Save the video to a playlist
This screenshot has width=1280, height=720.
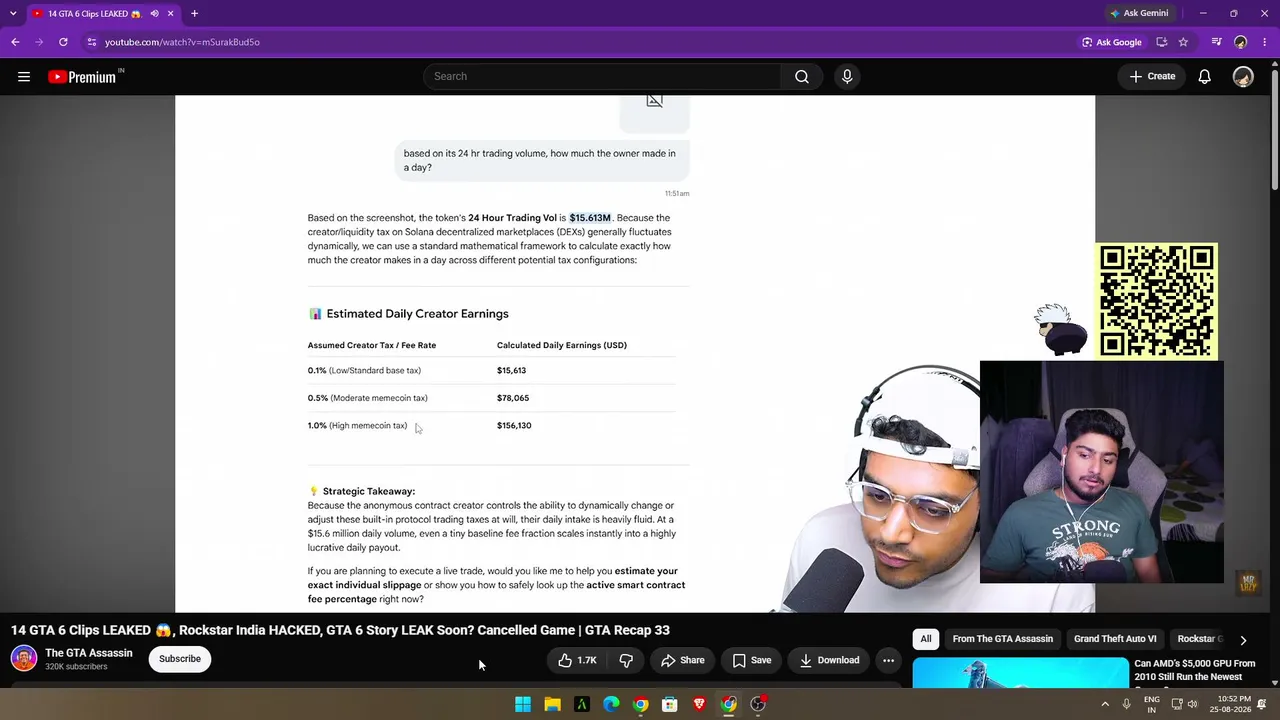(751, 660)
